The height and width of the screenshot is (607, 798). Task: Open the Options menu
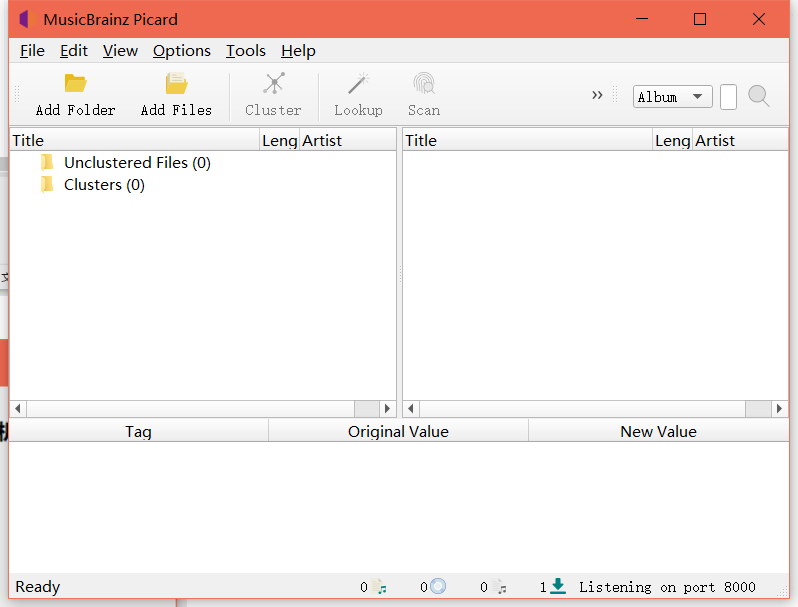182,51
